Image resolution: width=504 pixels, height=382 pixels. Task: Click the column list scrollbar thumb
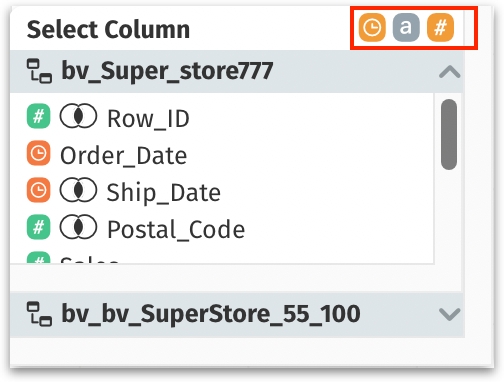[x=449, y=134]
